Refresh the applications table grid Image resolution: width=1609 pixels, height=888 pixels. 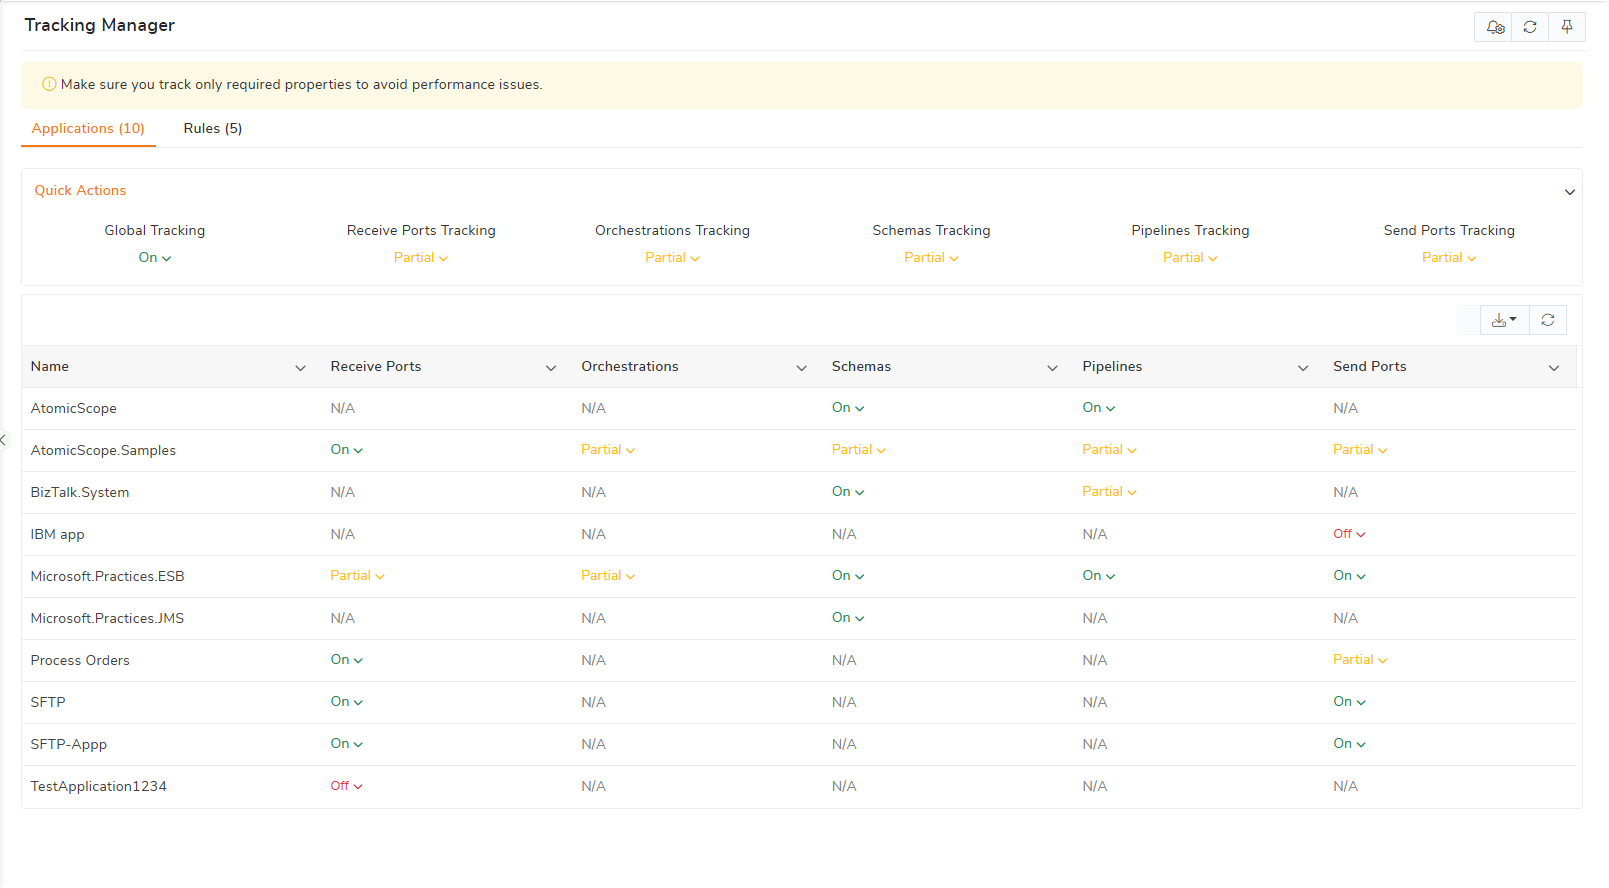pos(1548,320)
